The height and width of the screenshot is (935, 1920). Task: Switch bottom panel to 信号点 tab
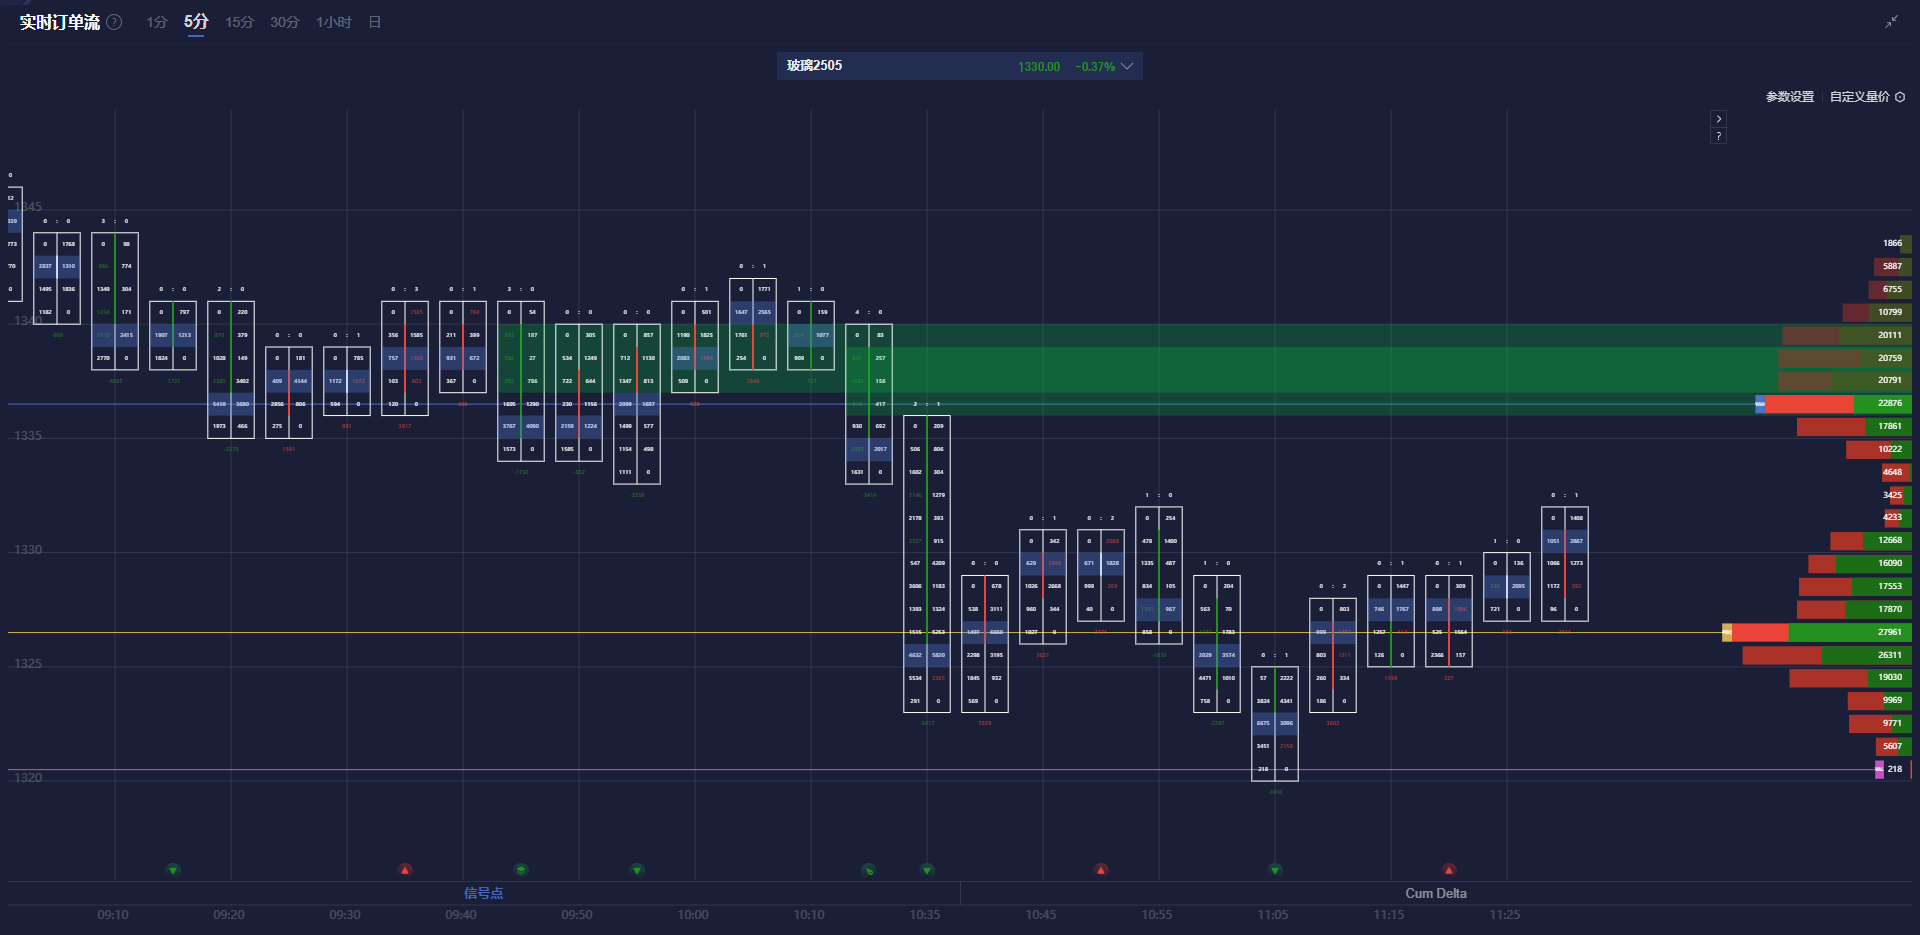(x=483, y=893)
